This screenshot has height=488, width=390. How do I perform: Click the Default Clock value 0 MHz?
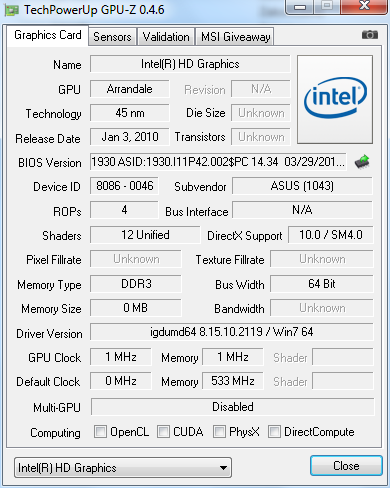121,381
